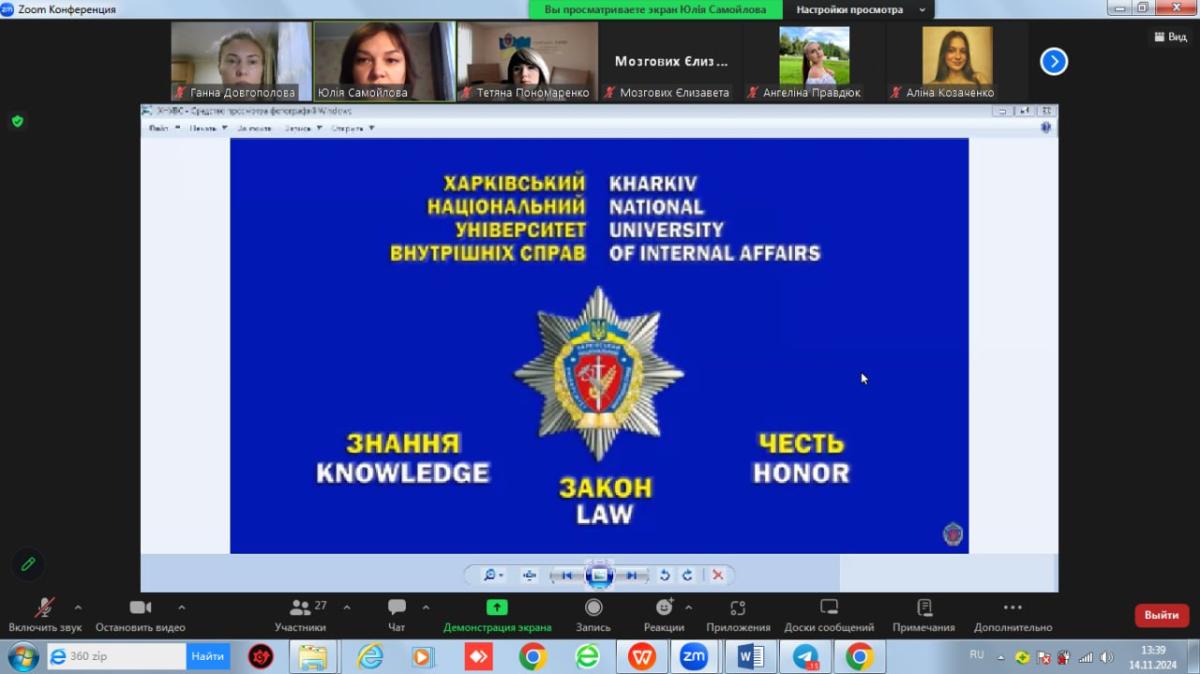The height and width of the screenshot is (674, 1200).
Task: Launch Internet Explorer from the taskbar
Action: pos(370,656)
